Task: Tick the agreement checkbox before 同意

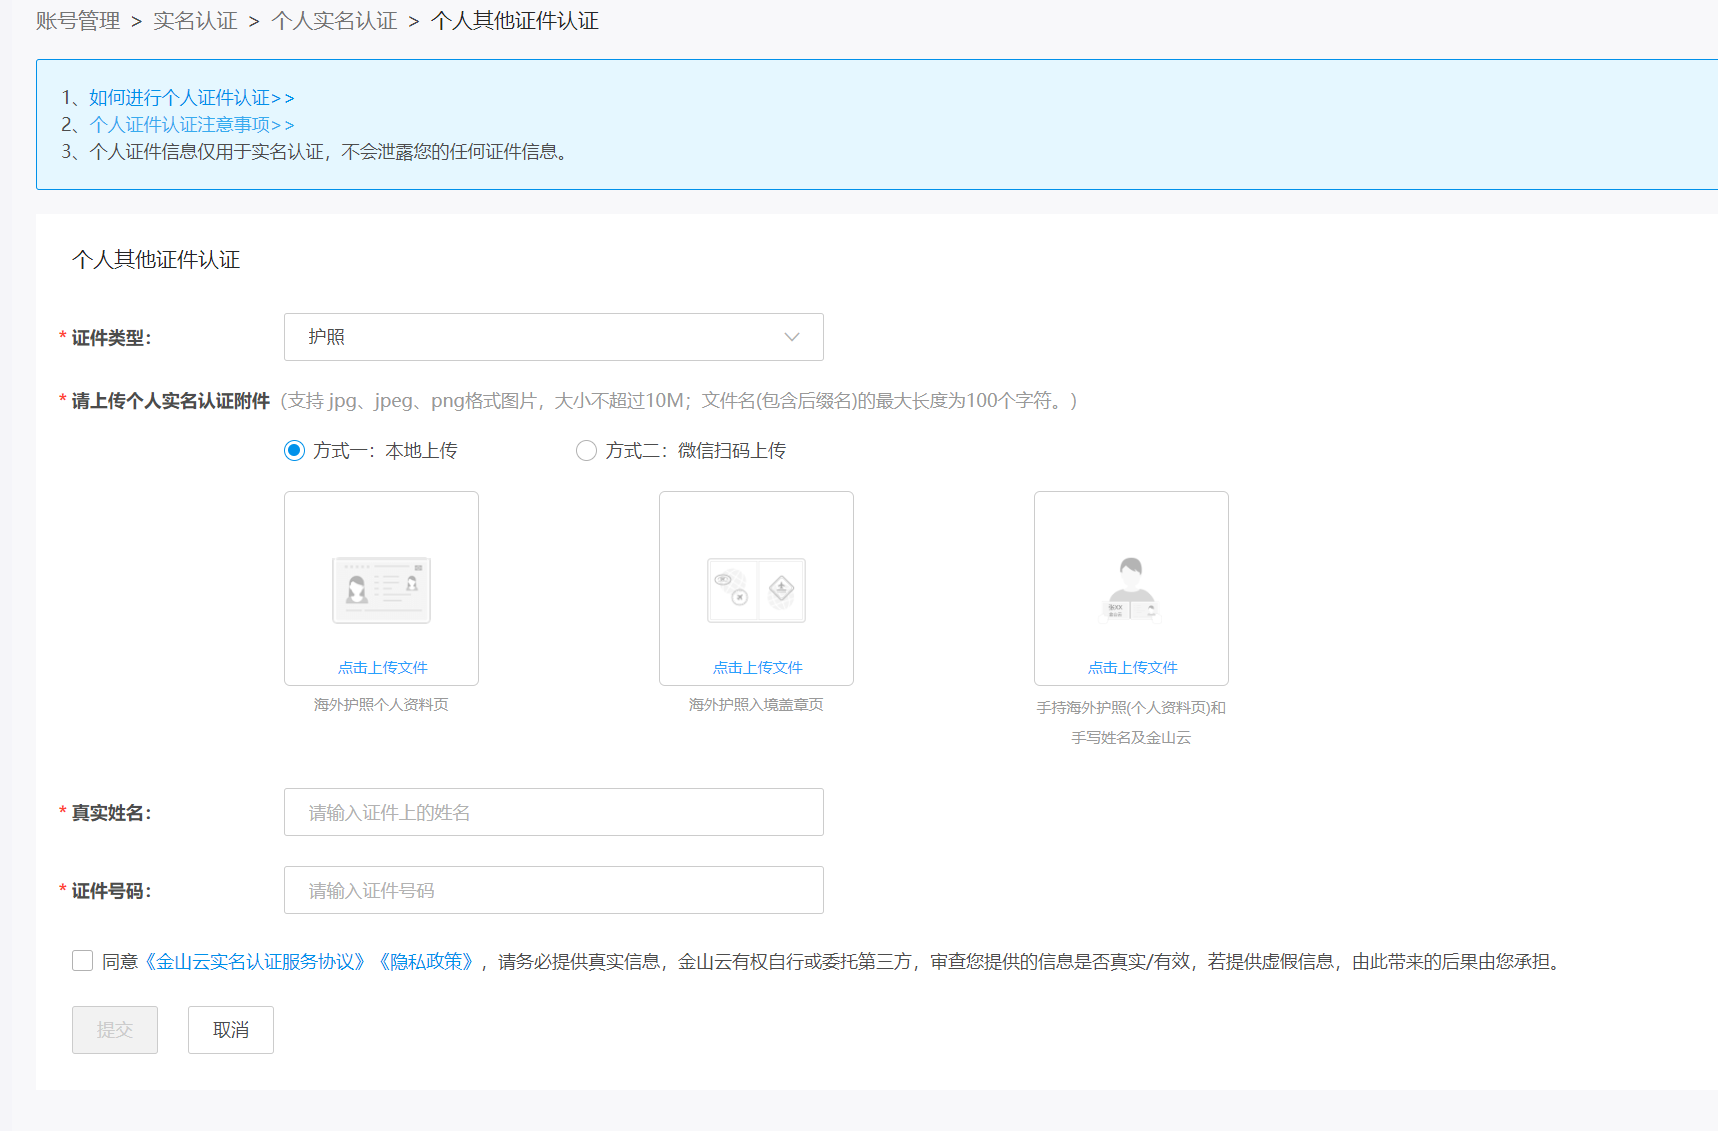Action: (x=83, y=961)
